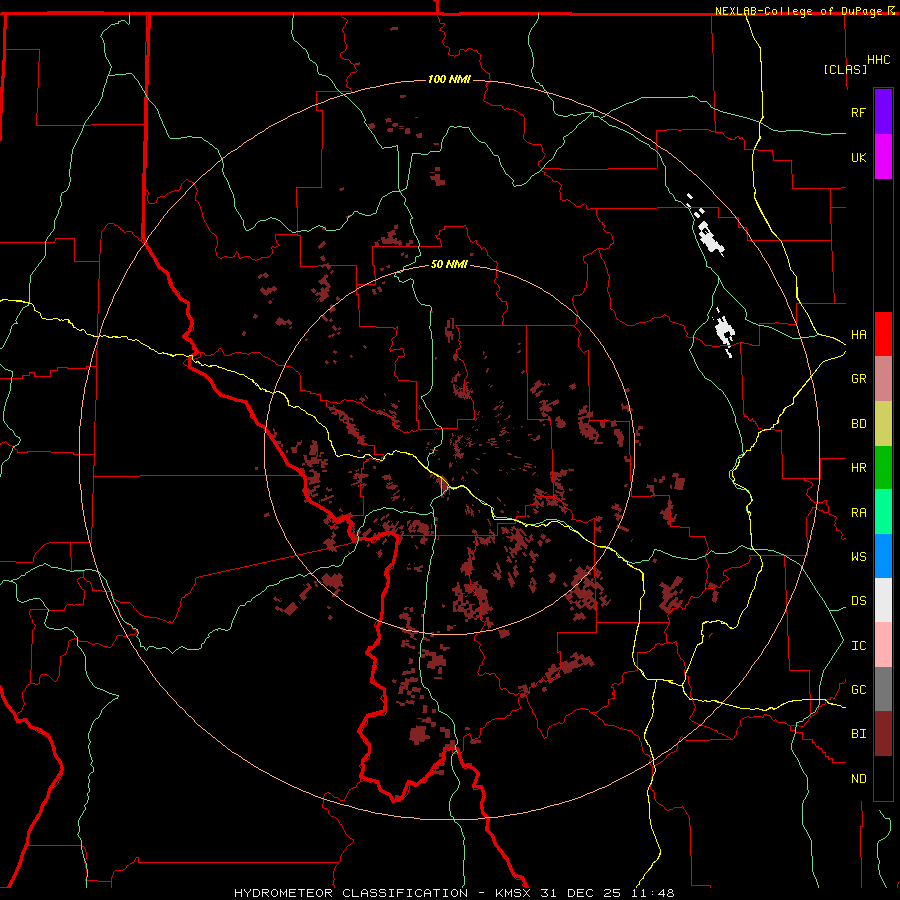This screenshot has height=900, width=900.
Task: Select the WS blue legend swatch
Action: coord(883,556)
